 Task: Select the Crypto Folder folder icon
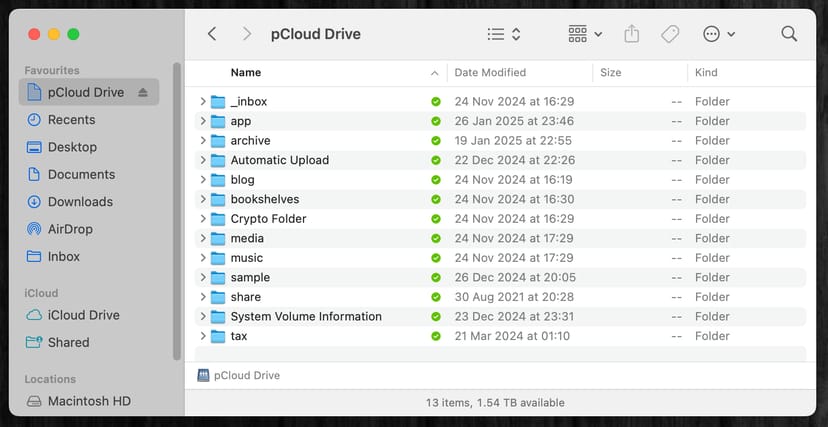coord(218,219)
